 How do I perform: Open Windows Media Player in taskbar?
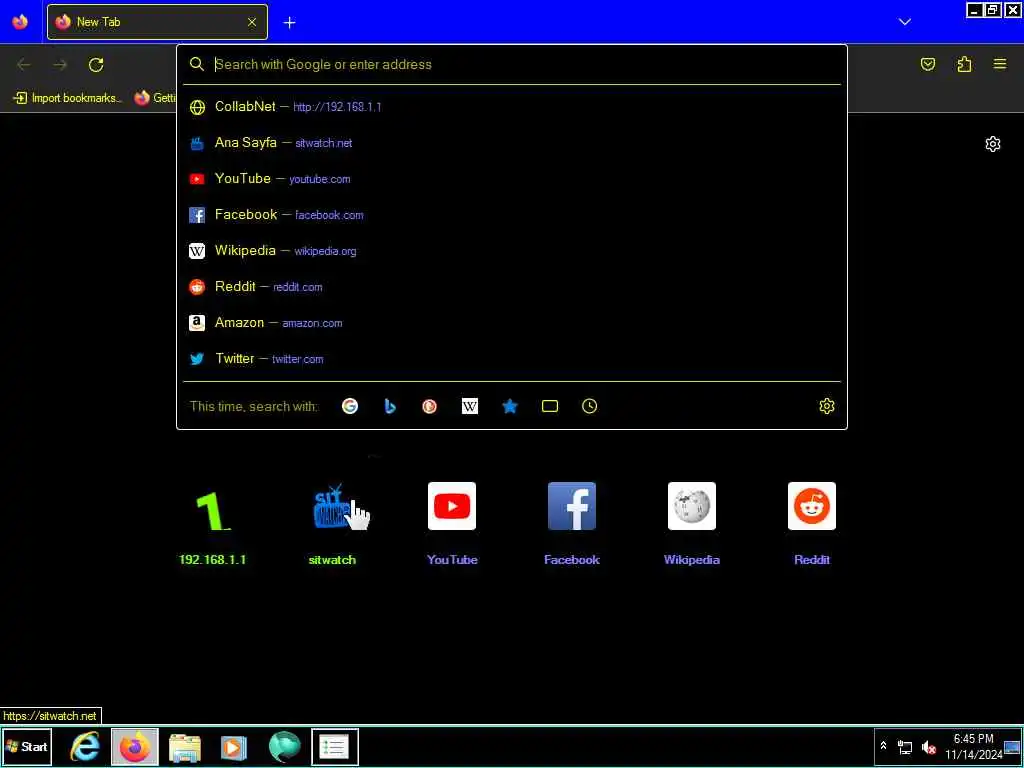tap(234, 747)
